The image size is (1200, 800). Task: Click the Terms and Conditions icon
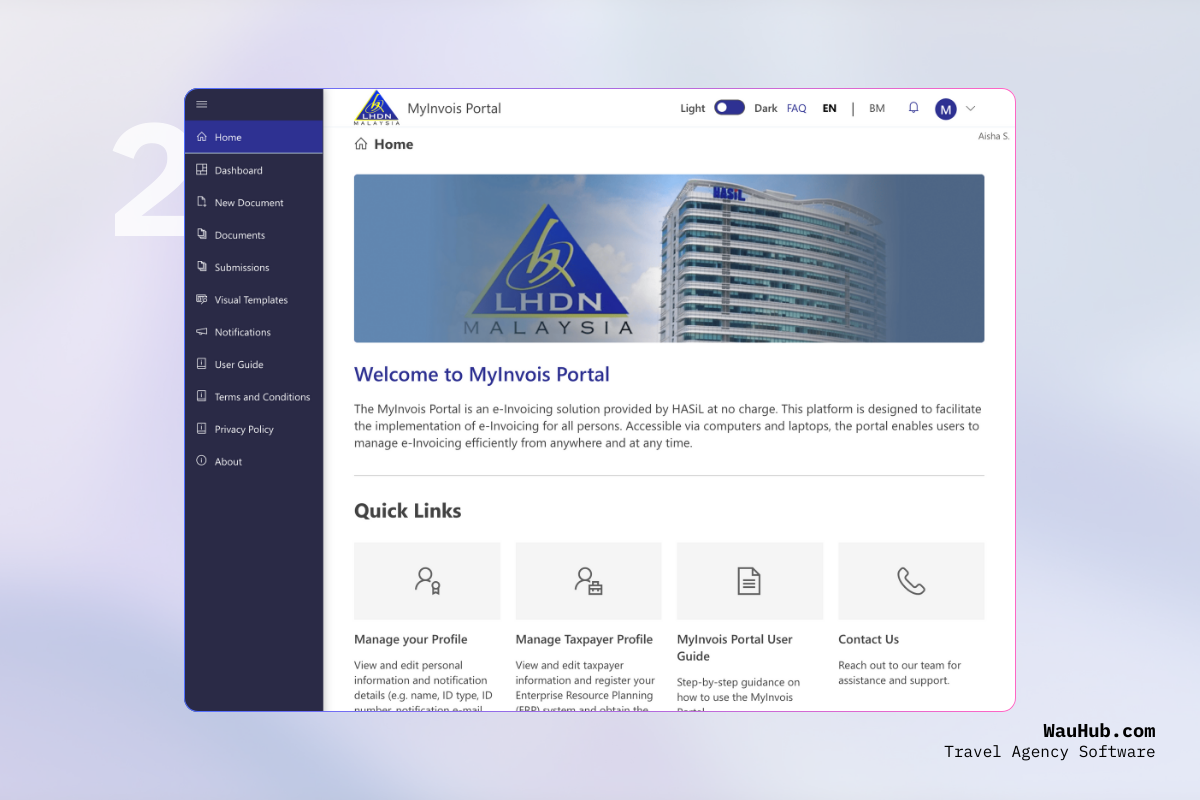coord(201,396)
